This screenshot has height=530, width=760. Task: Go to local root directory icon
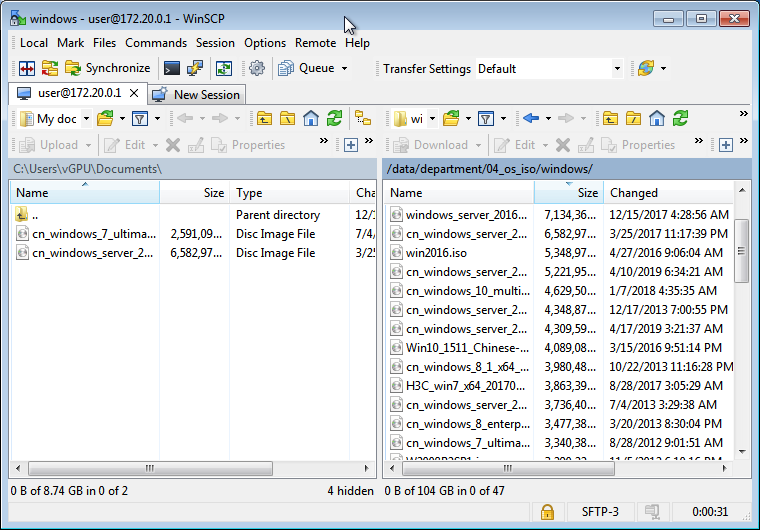[x=287, y=119]
